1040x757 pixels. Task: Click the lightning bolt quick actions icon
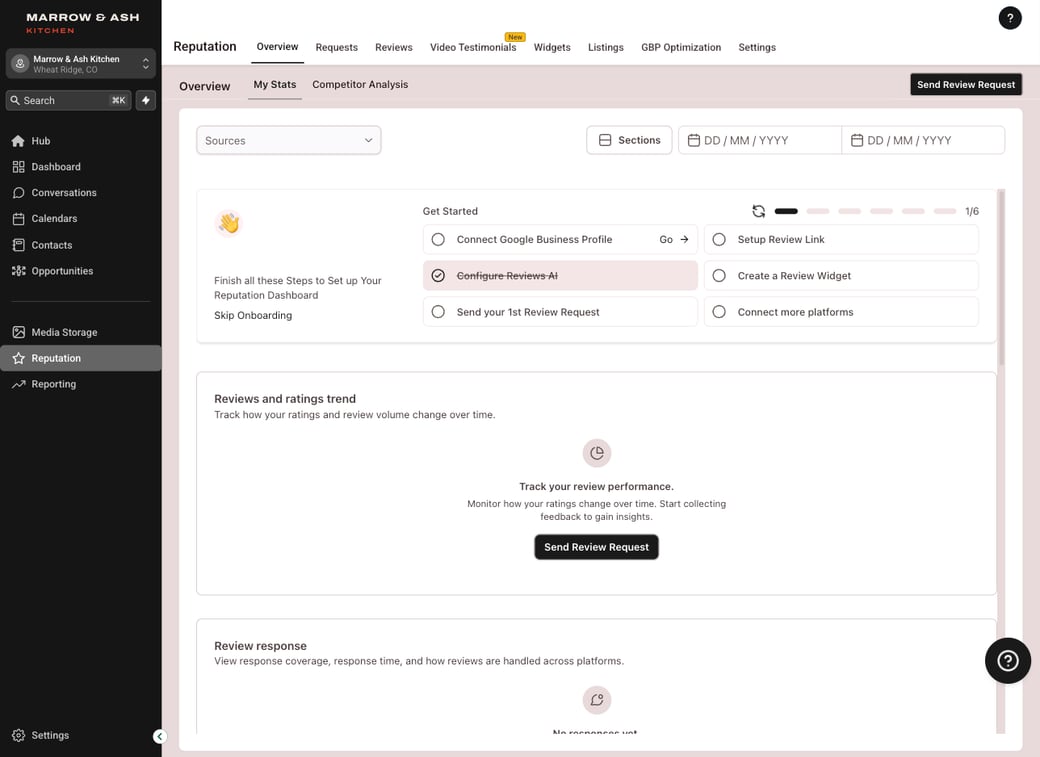pos(146,100)
